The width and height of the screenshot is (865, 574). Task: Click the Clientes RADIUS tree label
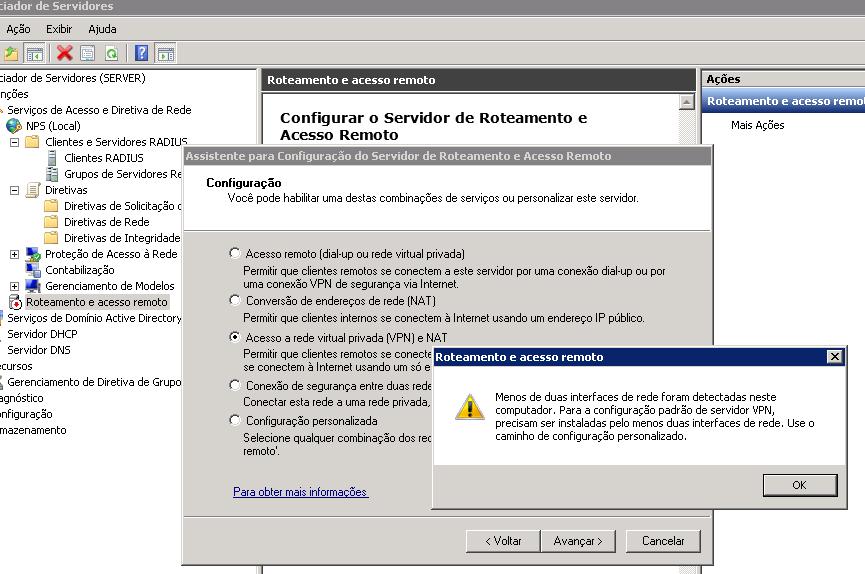click(104, 158)
